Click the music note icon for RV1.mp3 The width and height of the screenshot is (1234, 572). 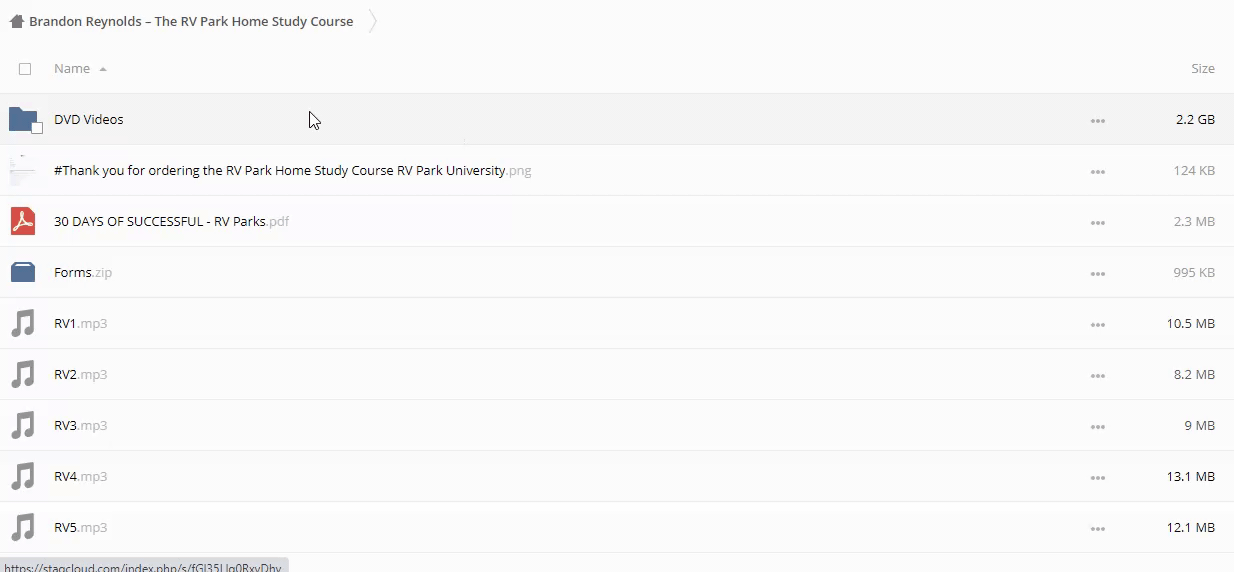tap(23, 324)
